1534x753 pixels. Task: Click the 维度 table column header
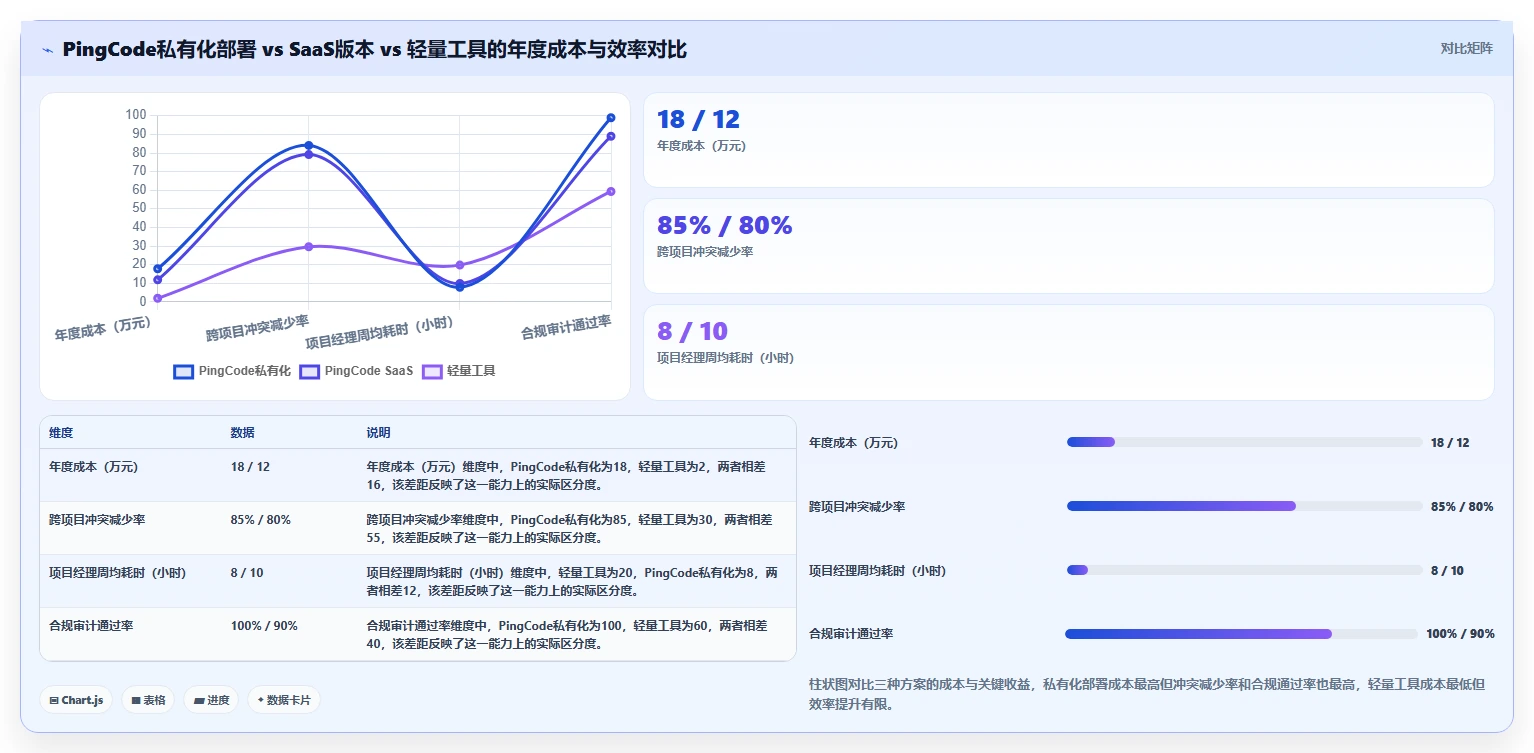[x=61, y=433]
